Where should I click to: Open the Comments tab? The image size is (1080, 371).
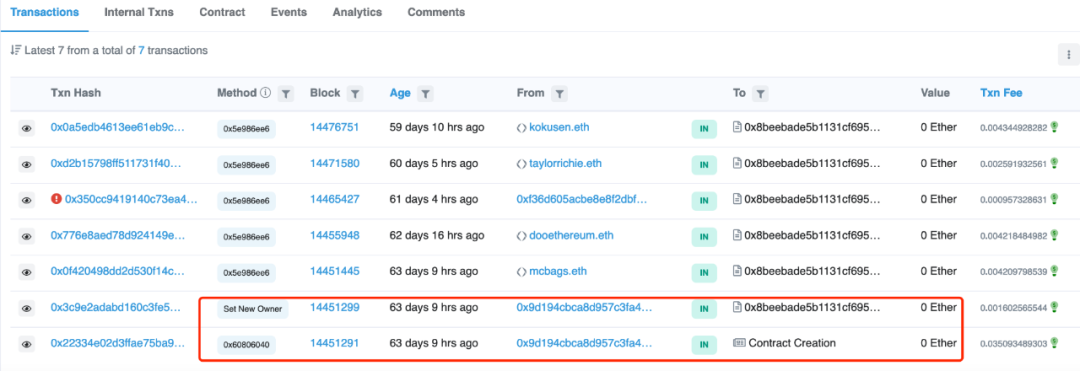(436, 12)
